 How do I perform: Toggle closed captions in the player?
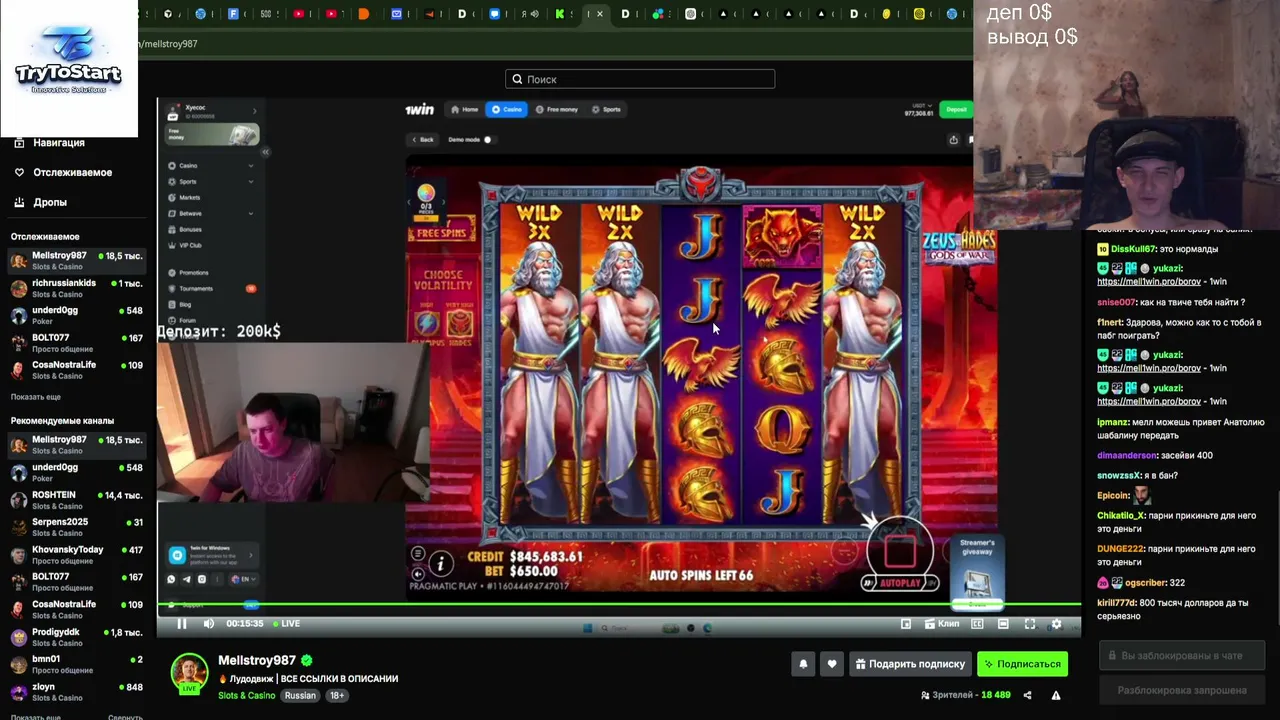click(977, 624)
